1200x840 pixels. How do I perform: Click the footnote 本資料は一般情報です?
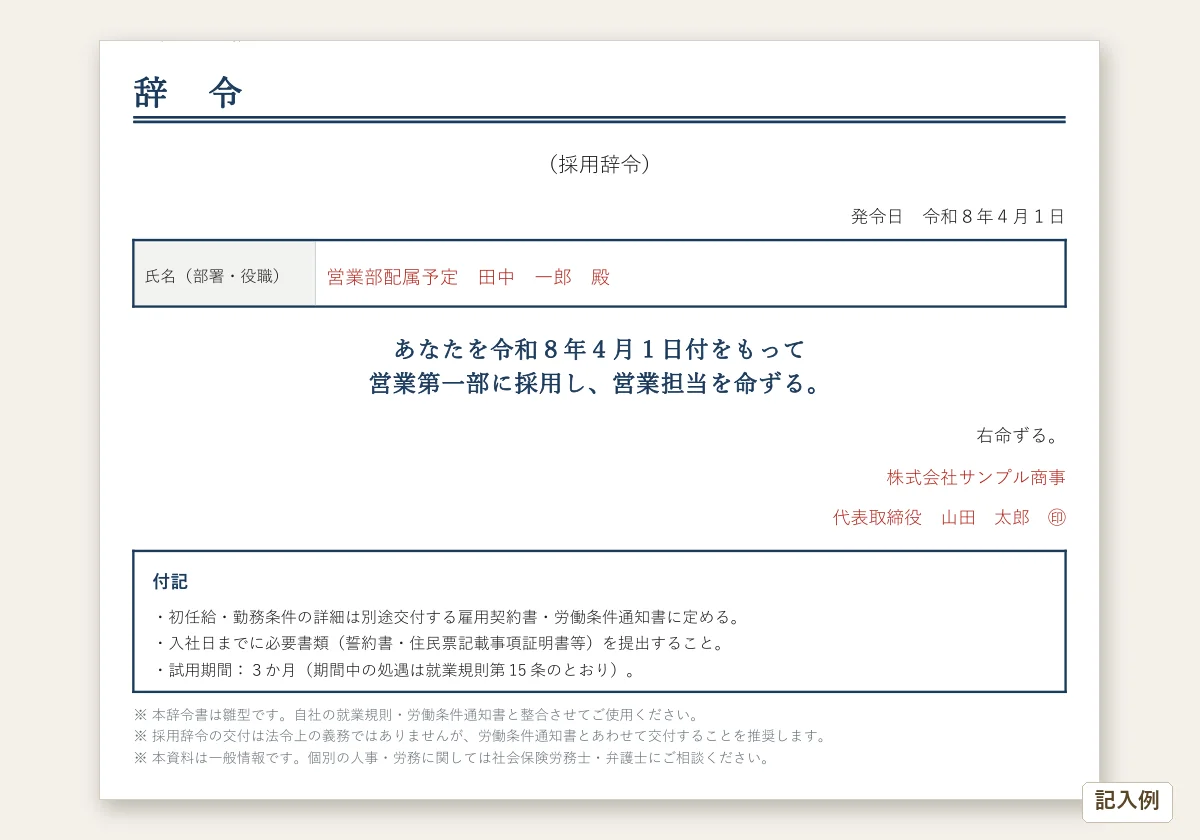click(452, 758)
